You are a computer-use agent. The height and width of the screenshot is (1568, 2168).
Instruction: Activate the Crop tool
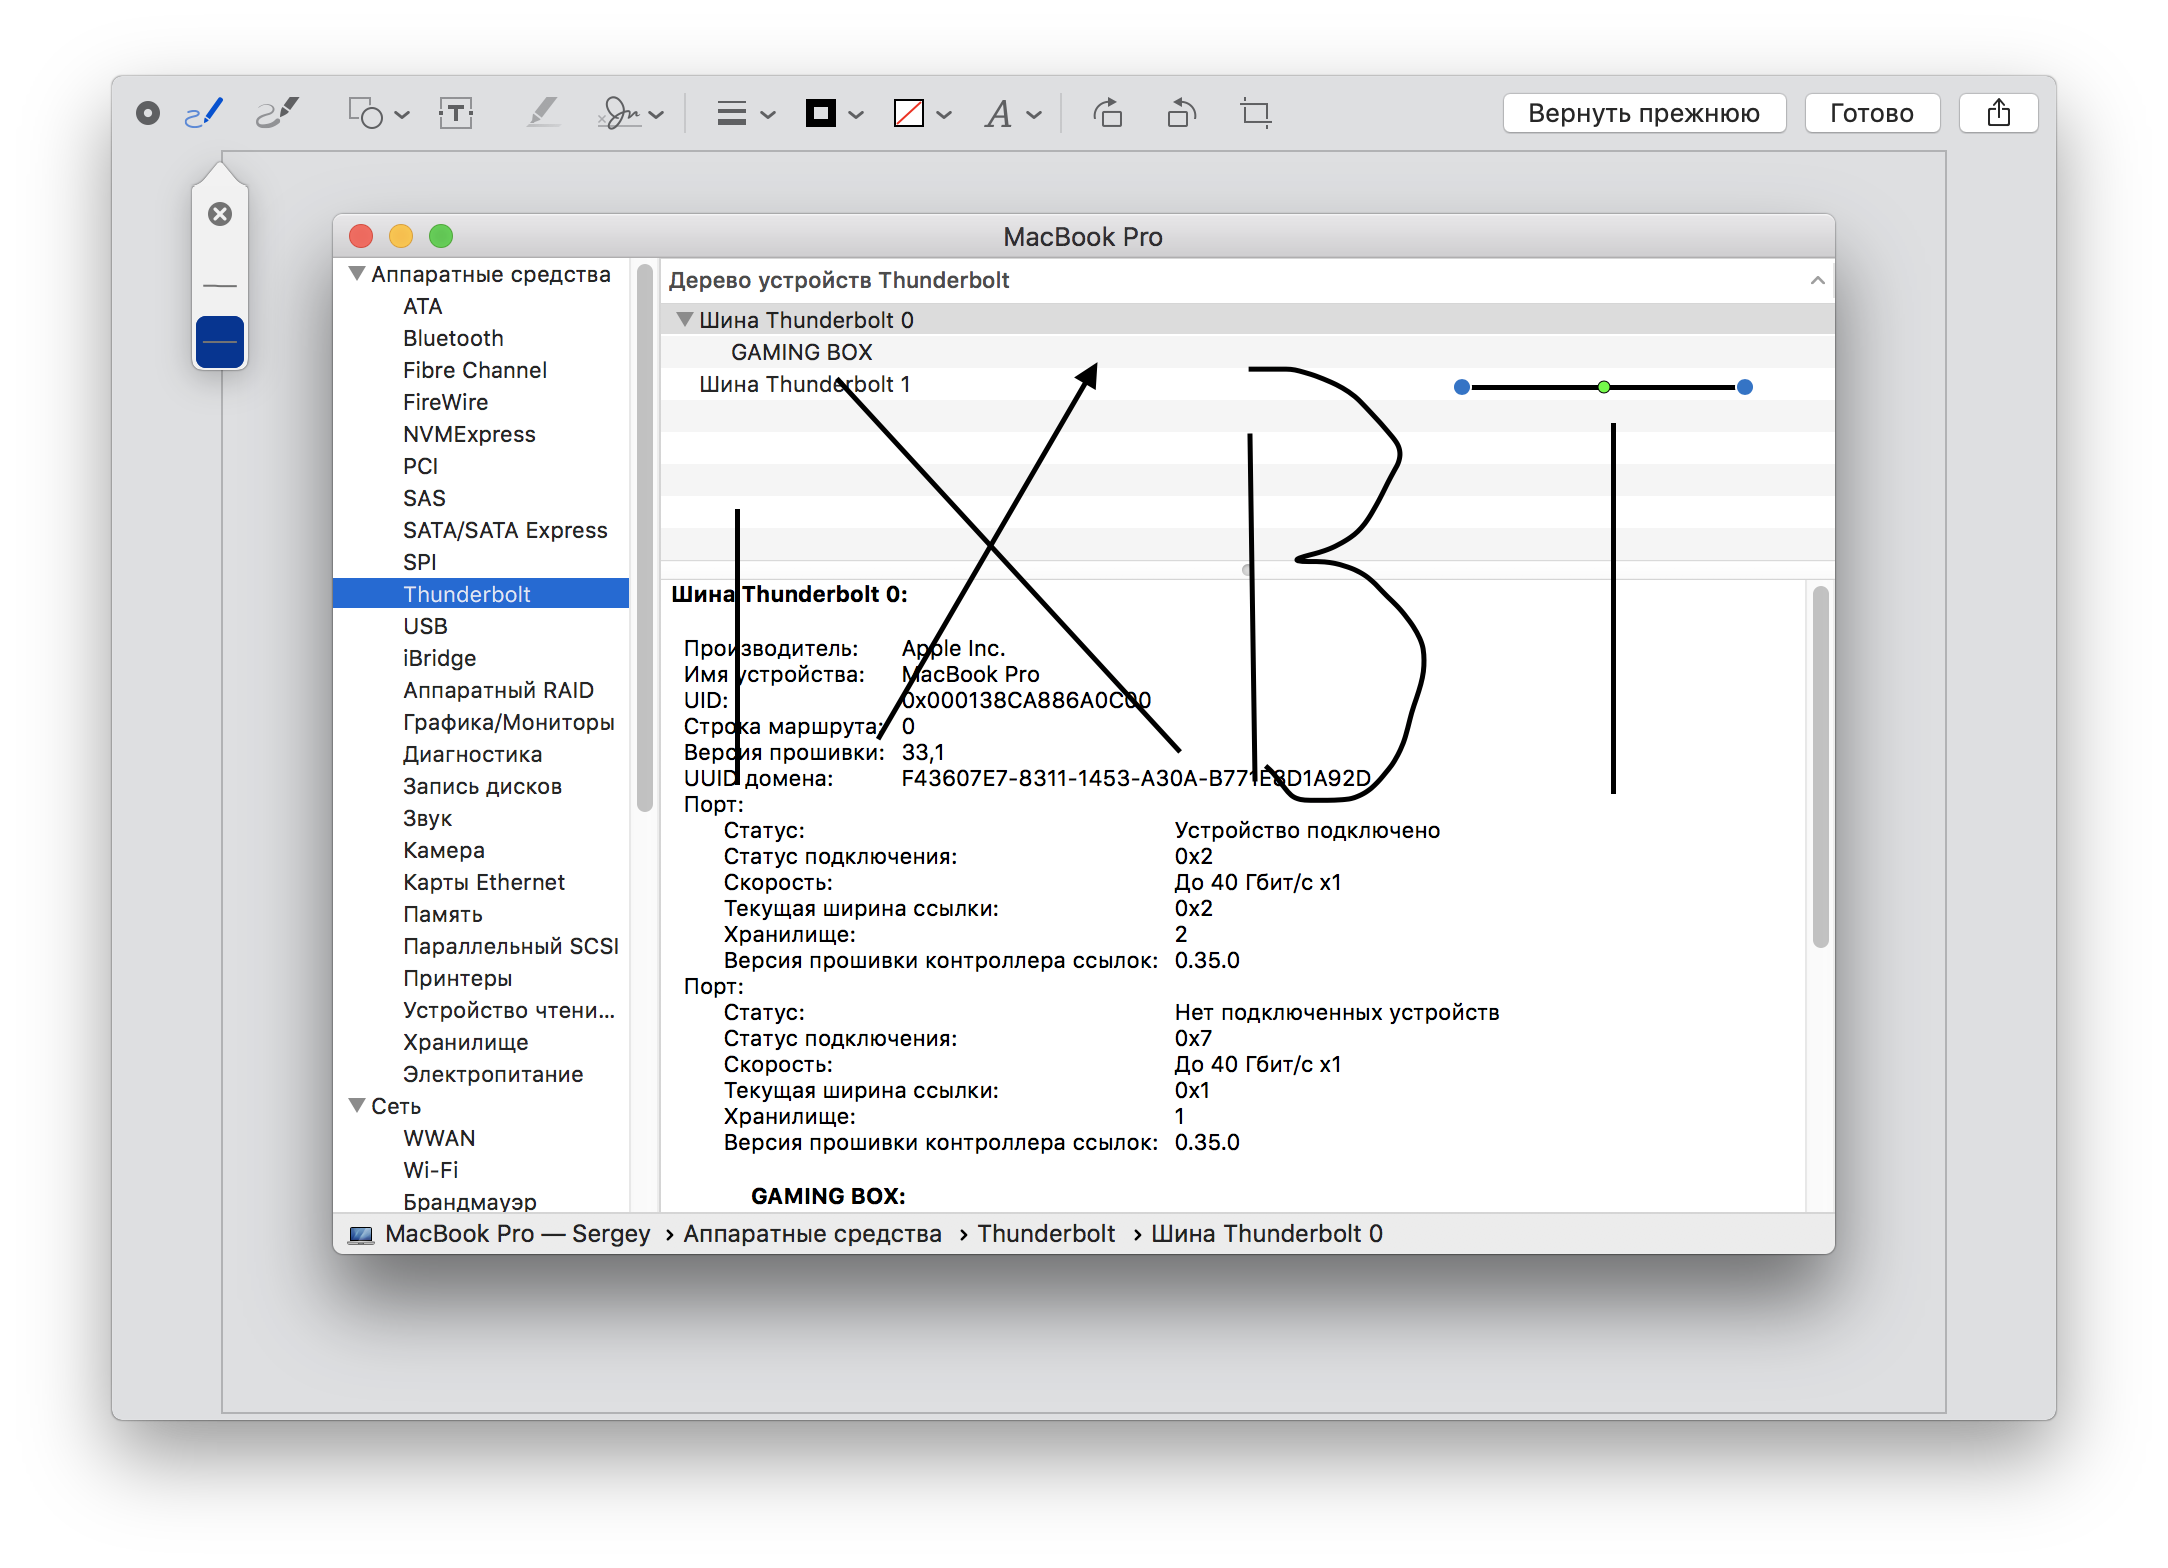click(1256, 113)
